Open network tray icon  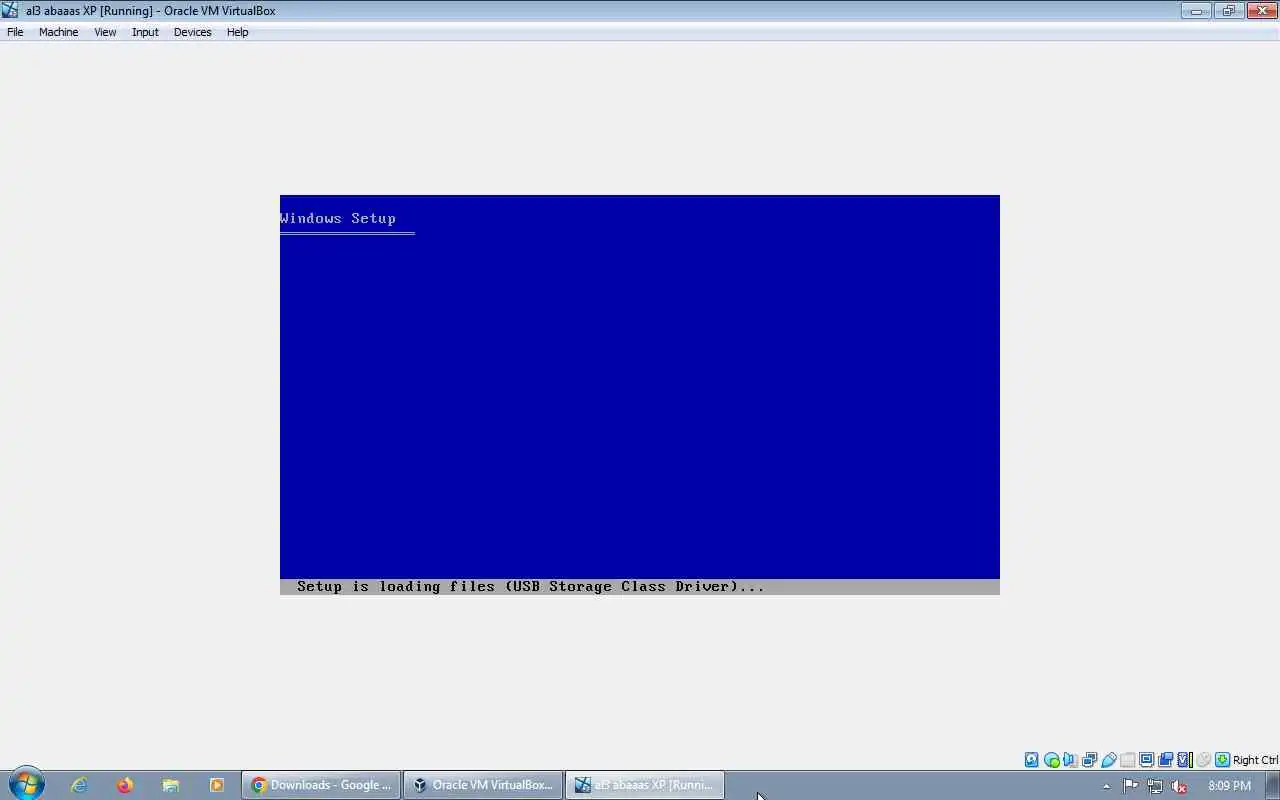[x=1155, y=786]
